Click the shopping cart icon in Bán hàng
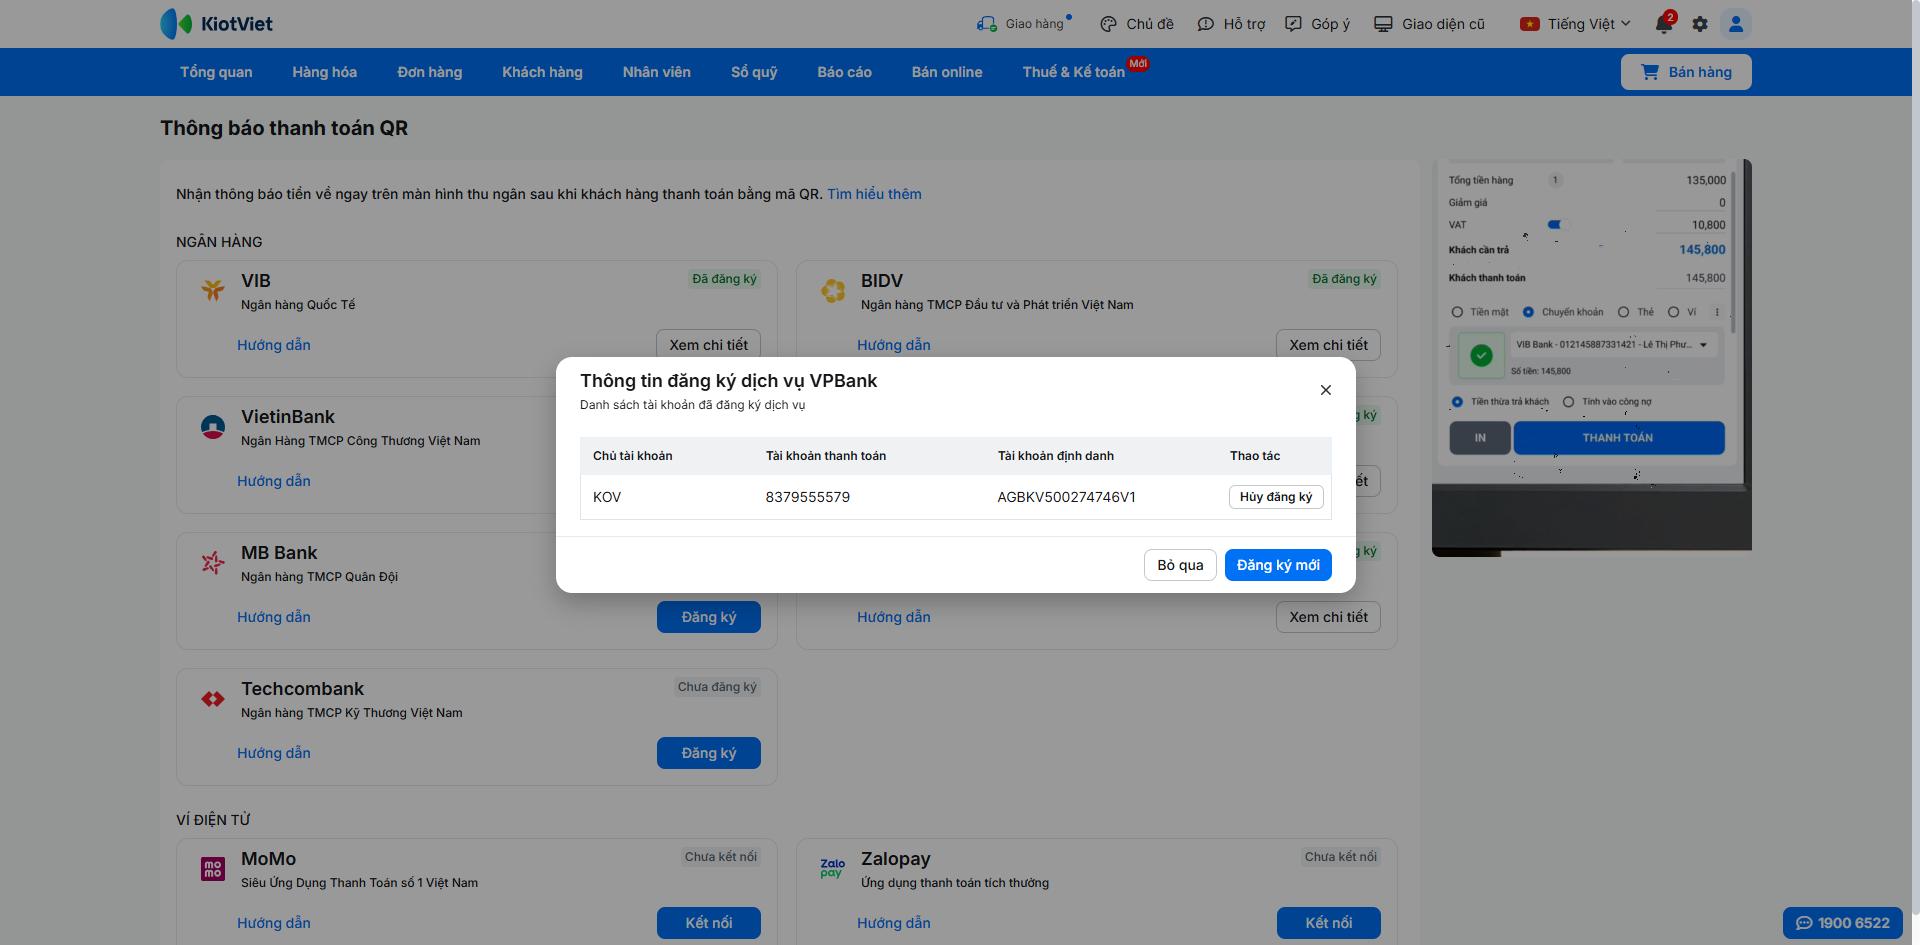 point(1650,72)
